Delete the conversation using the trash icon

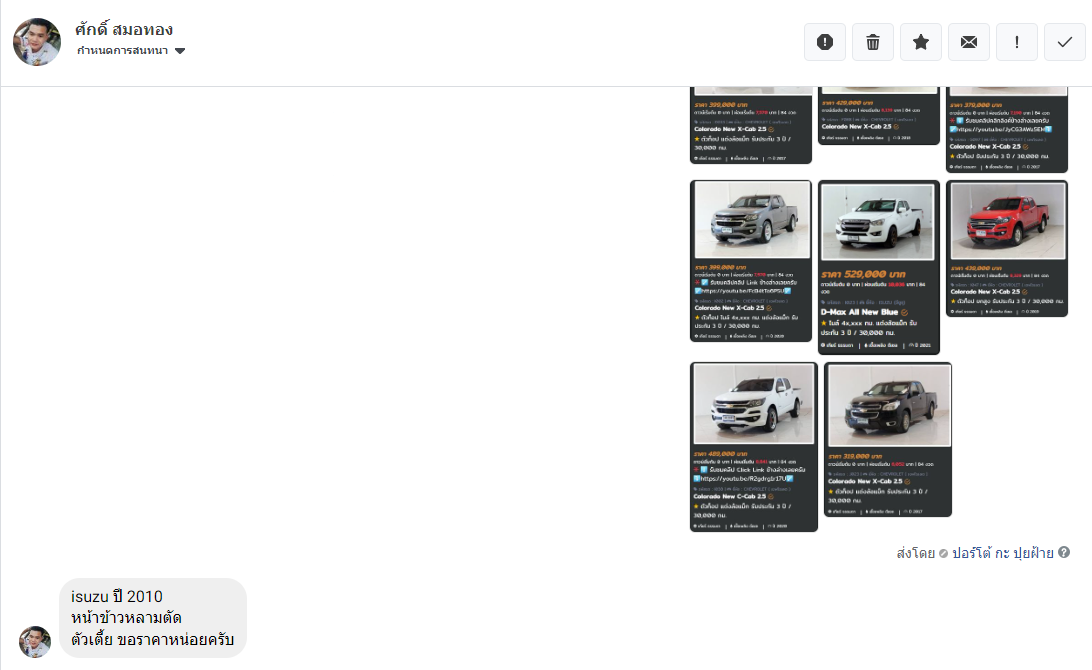coord(873,42)
